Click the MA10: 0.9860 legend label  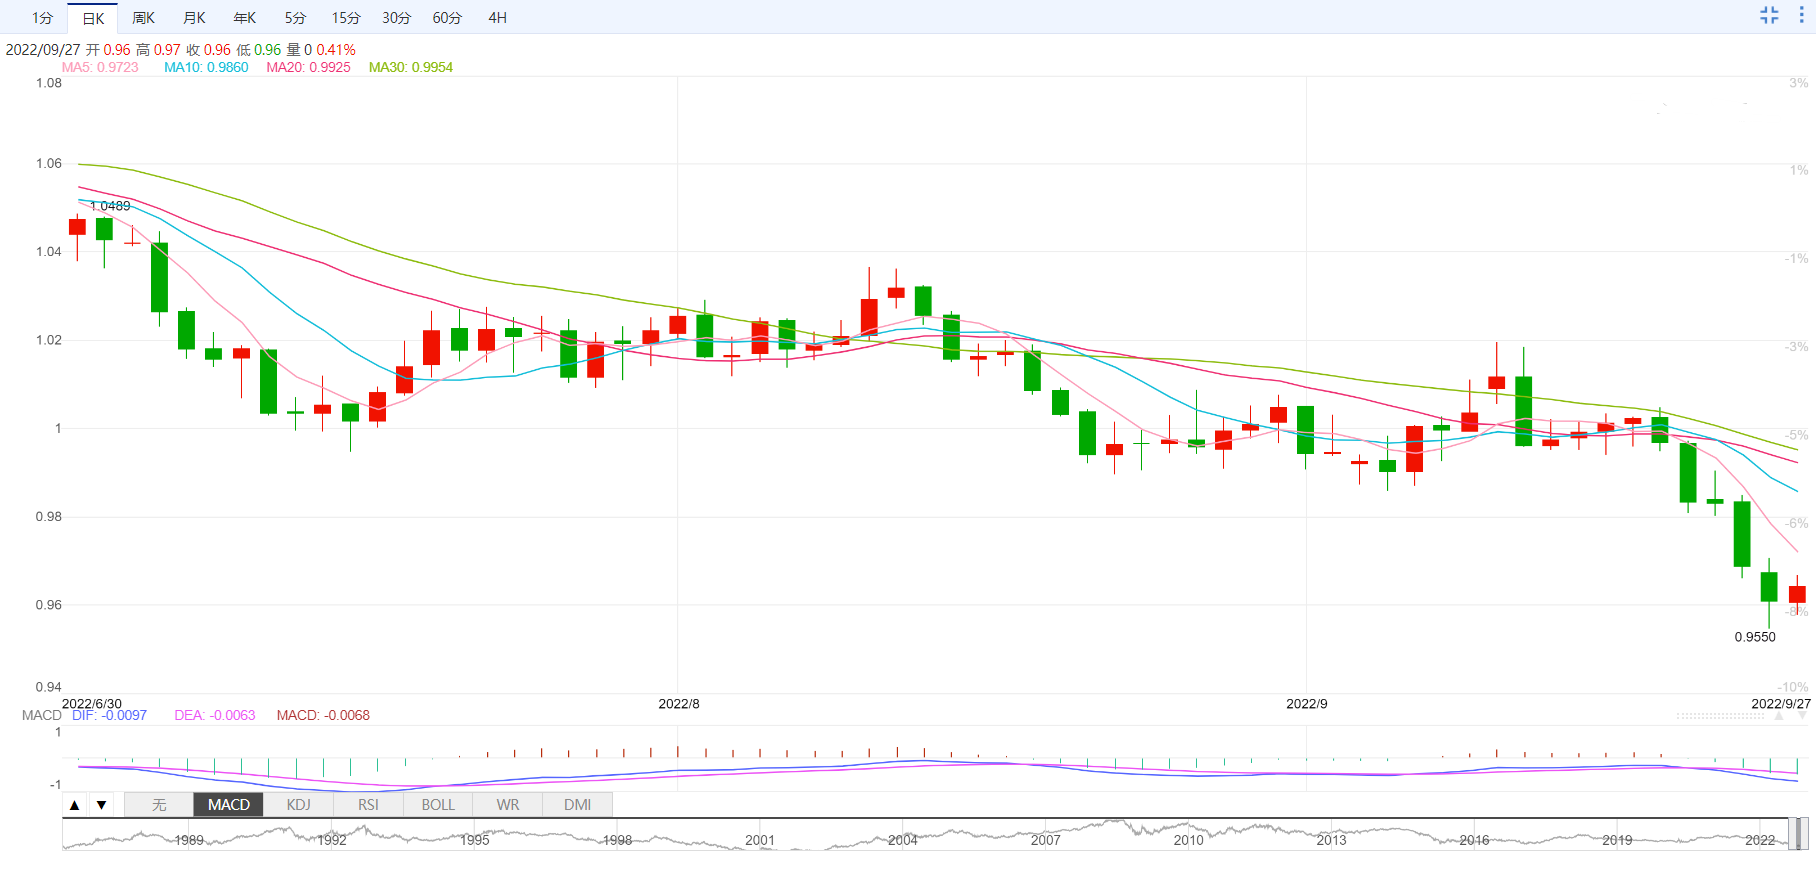[x=206, y=67]
